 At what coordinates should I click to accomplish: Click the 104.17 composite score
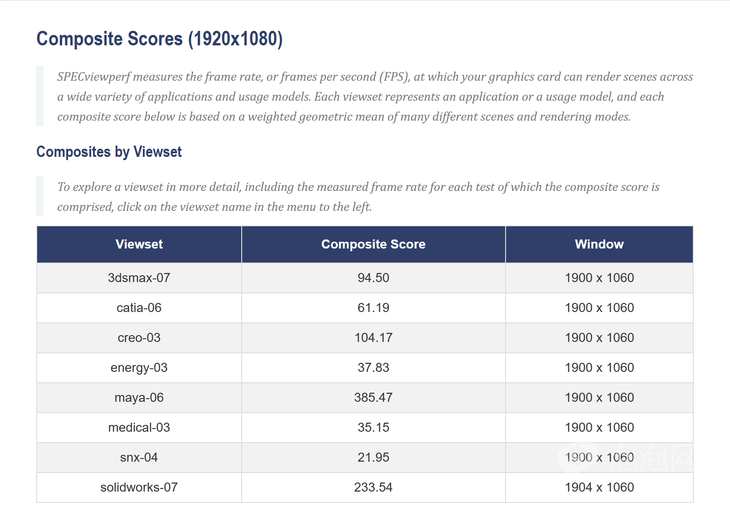pos(373,337)
